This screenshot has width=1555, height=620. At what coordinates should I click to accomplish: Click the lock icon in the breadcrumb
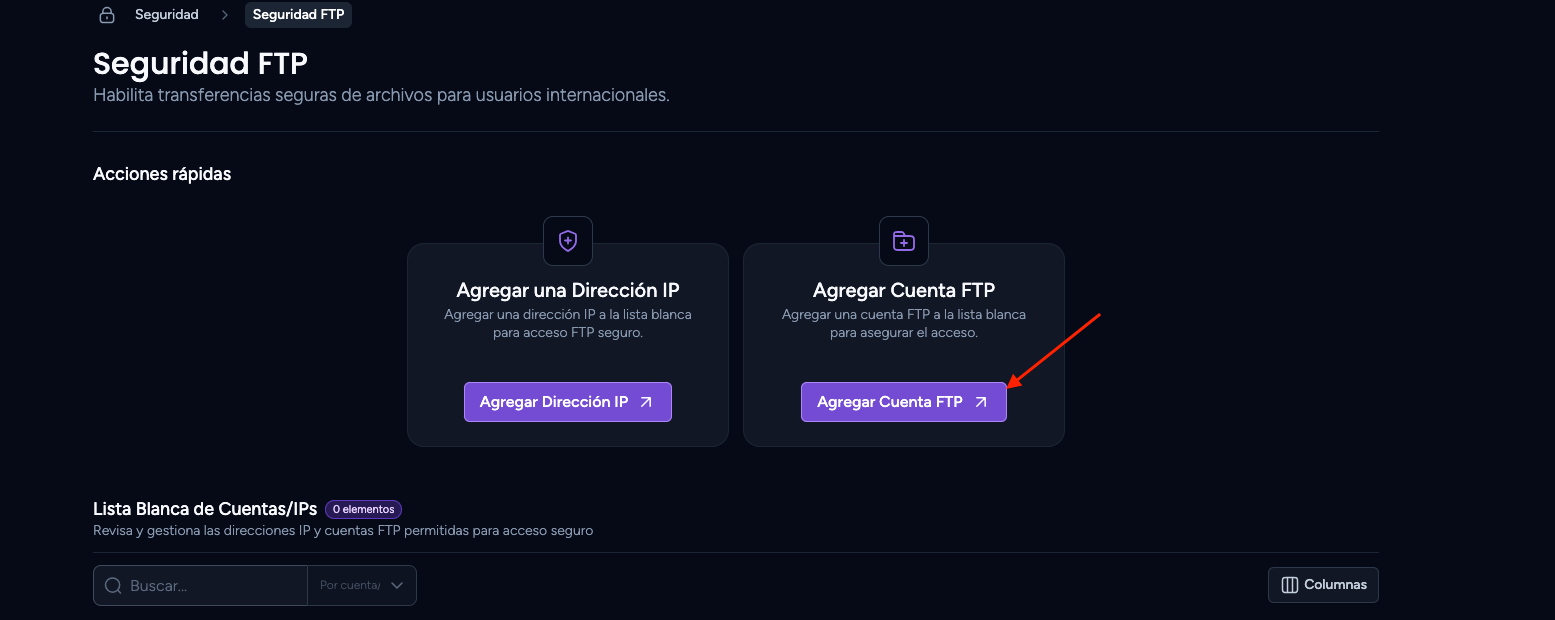[x=107, y=15]
